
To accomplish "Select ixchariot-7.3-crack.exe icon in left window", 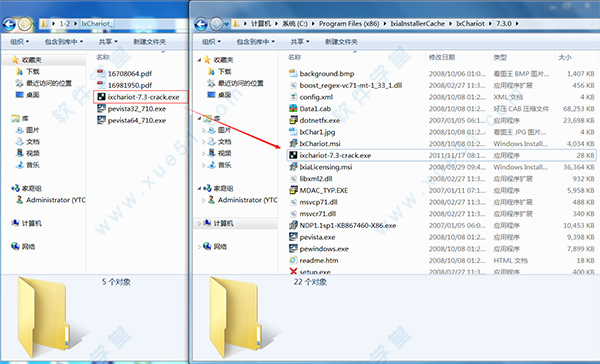I will pyautogui.click(x=101, y=97).
